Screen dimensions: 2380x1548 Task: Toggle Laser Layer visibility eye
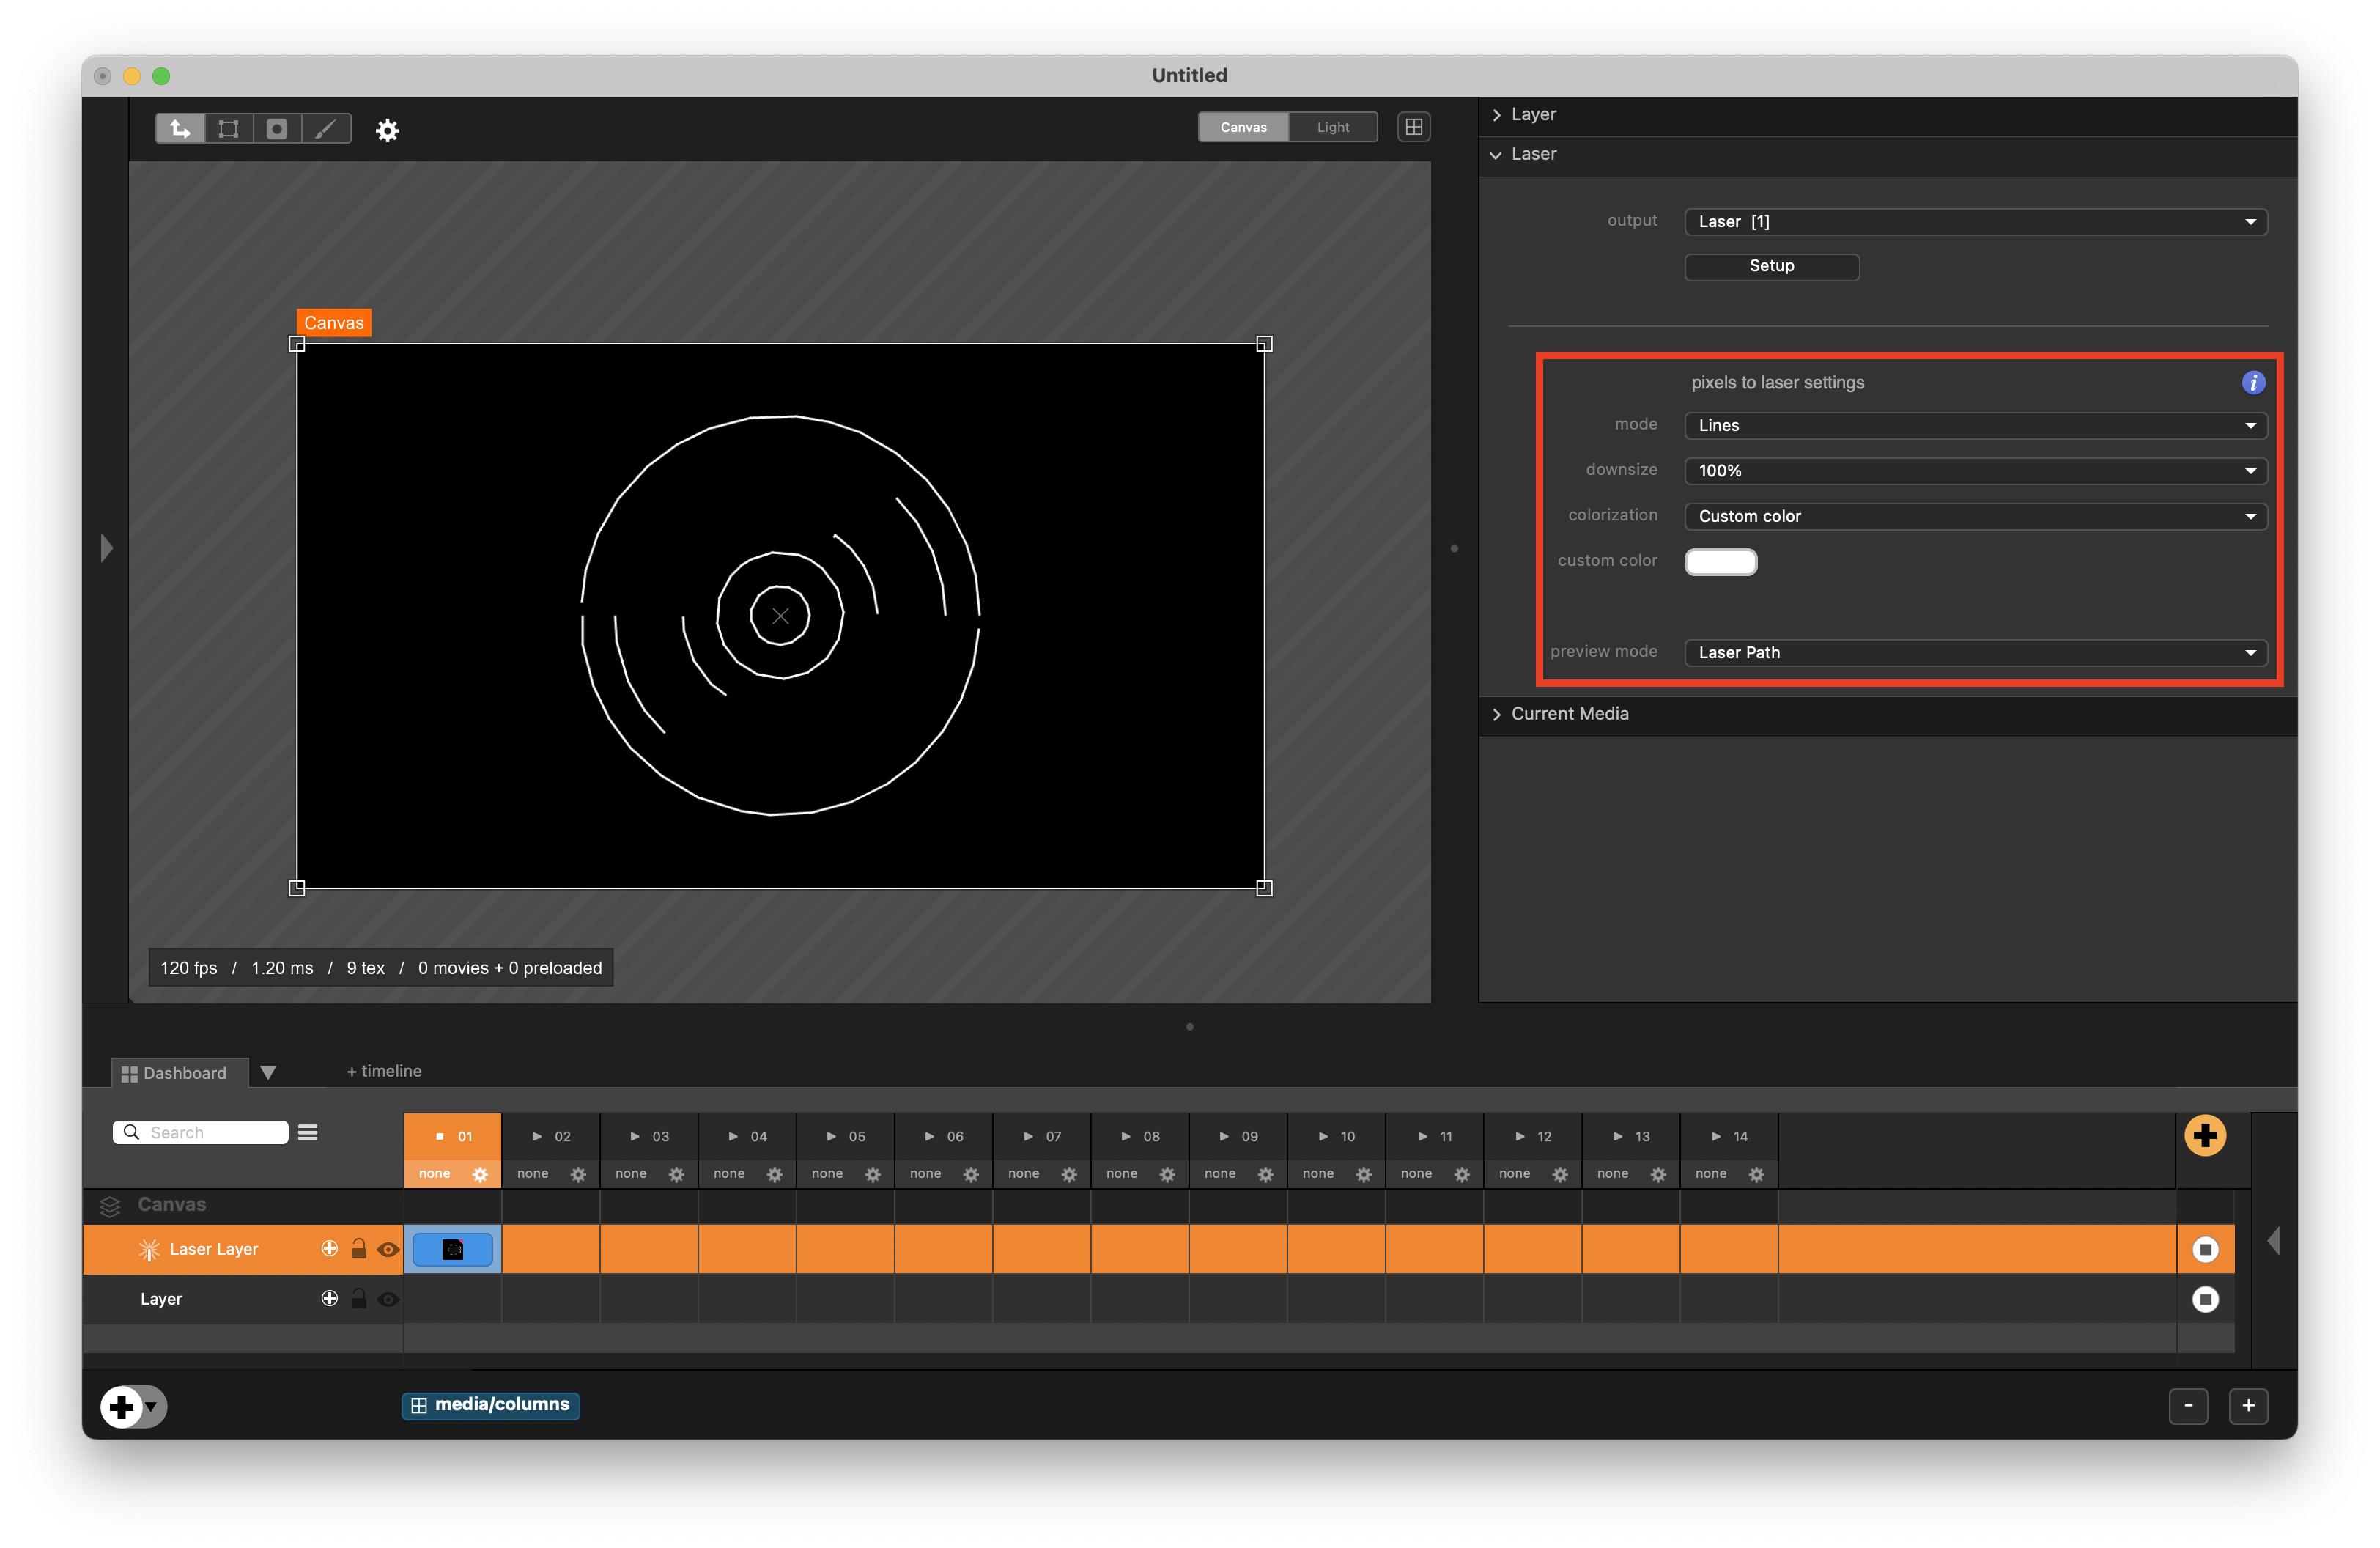coord(388,1249)
